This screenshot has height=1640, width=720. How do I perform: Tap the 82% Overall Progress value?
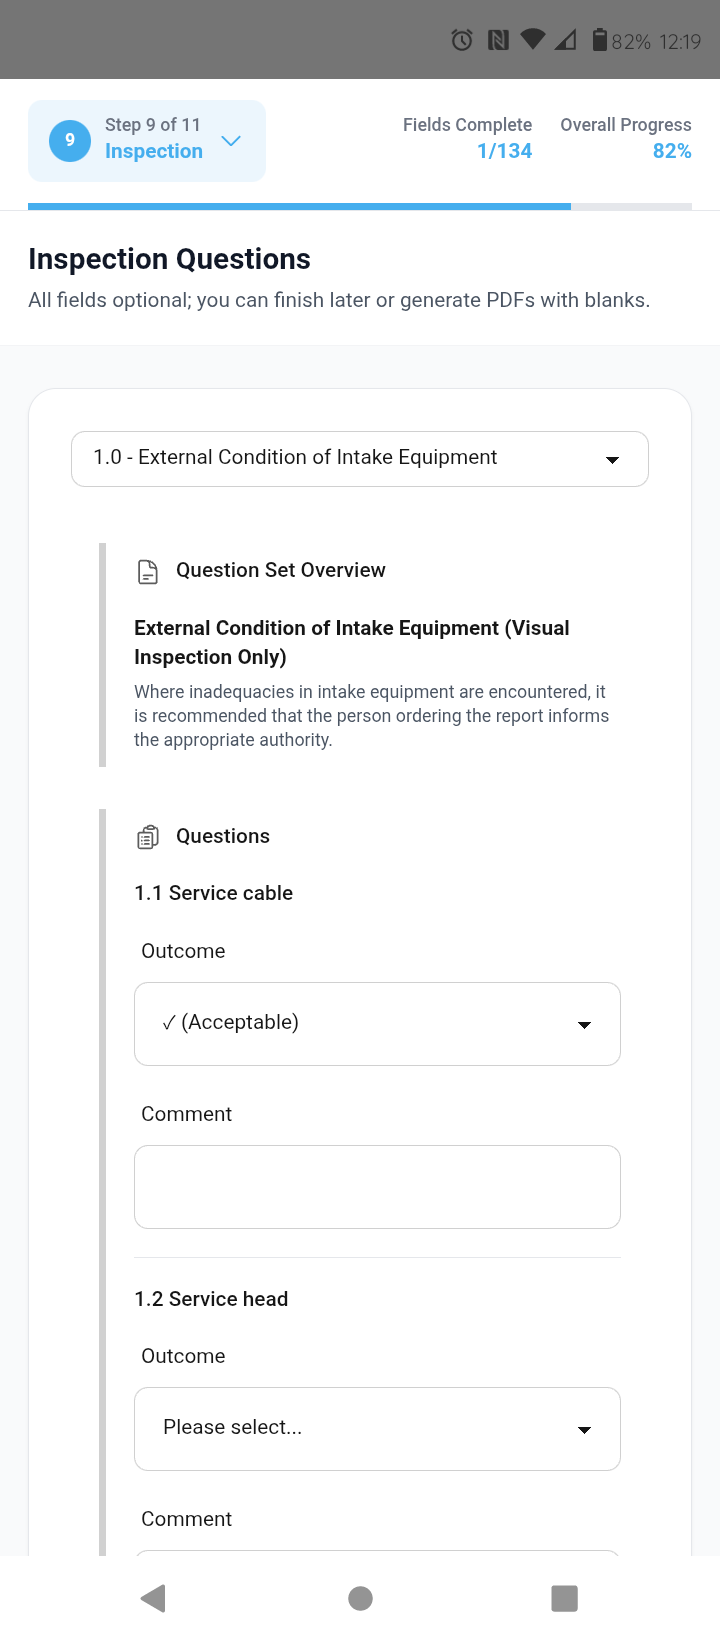point(672,150)
